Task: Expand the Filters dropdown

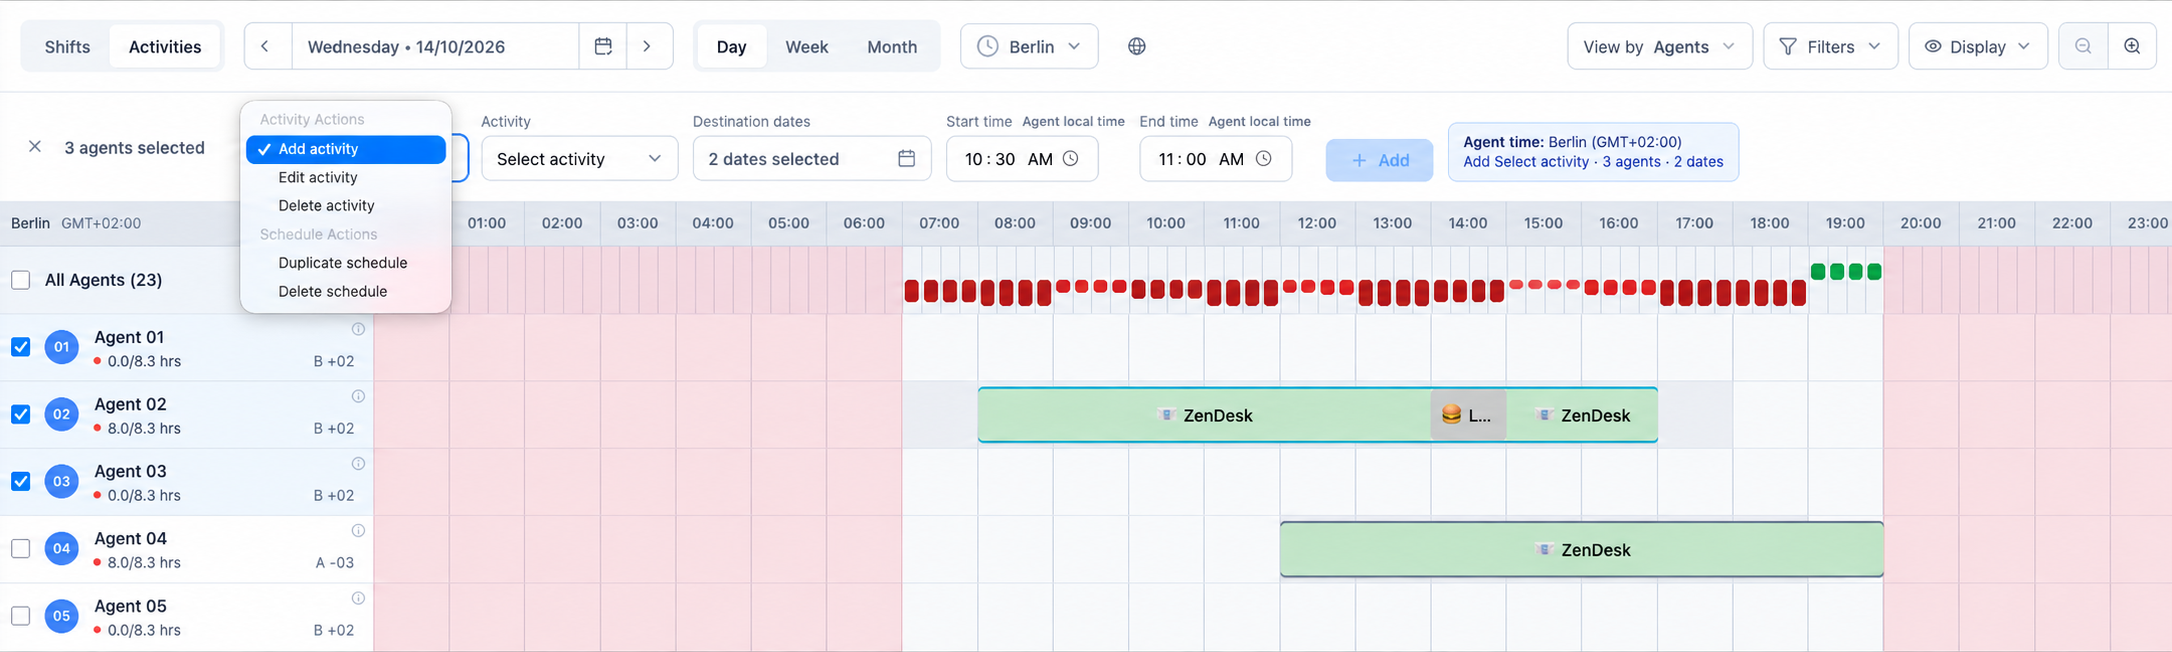Action: point(1830,46)
